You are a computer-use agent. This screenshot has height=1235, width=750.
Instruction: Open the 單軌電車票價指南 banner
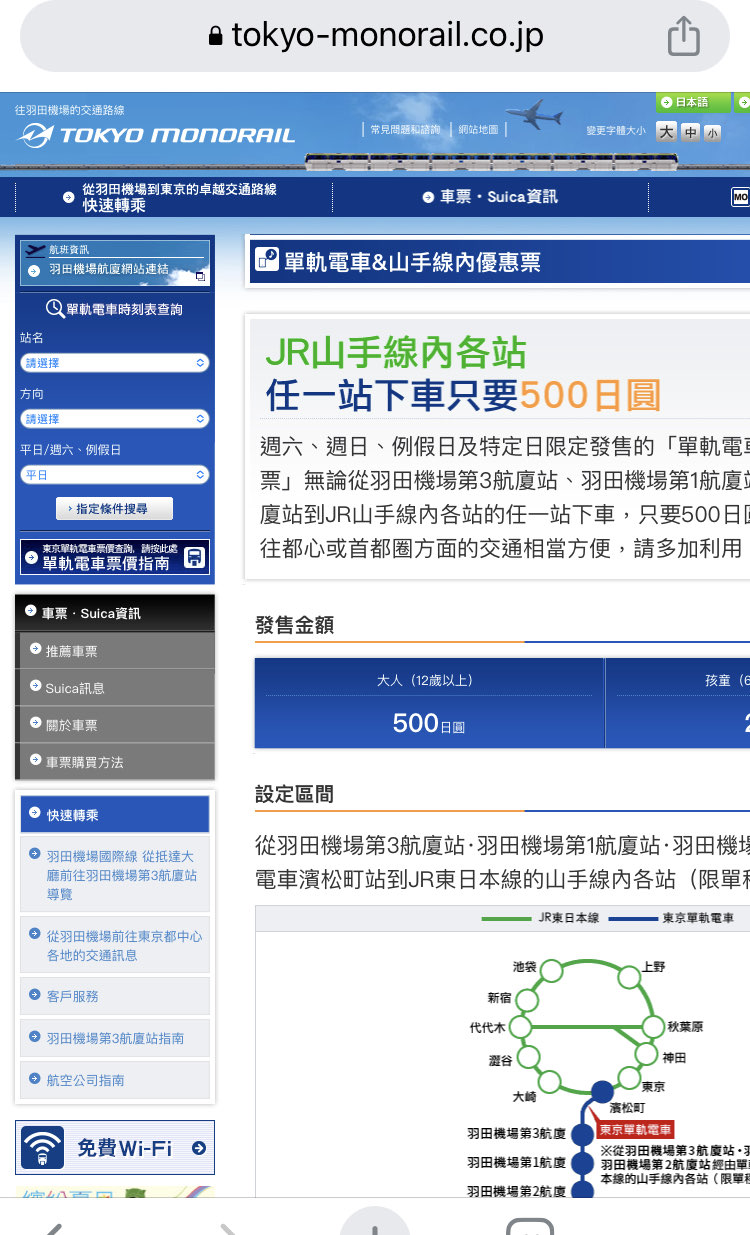click(115, 557)
